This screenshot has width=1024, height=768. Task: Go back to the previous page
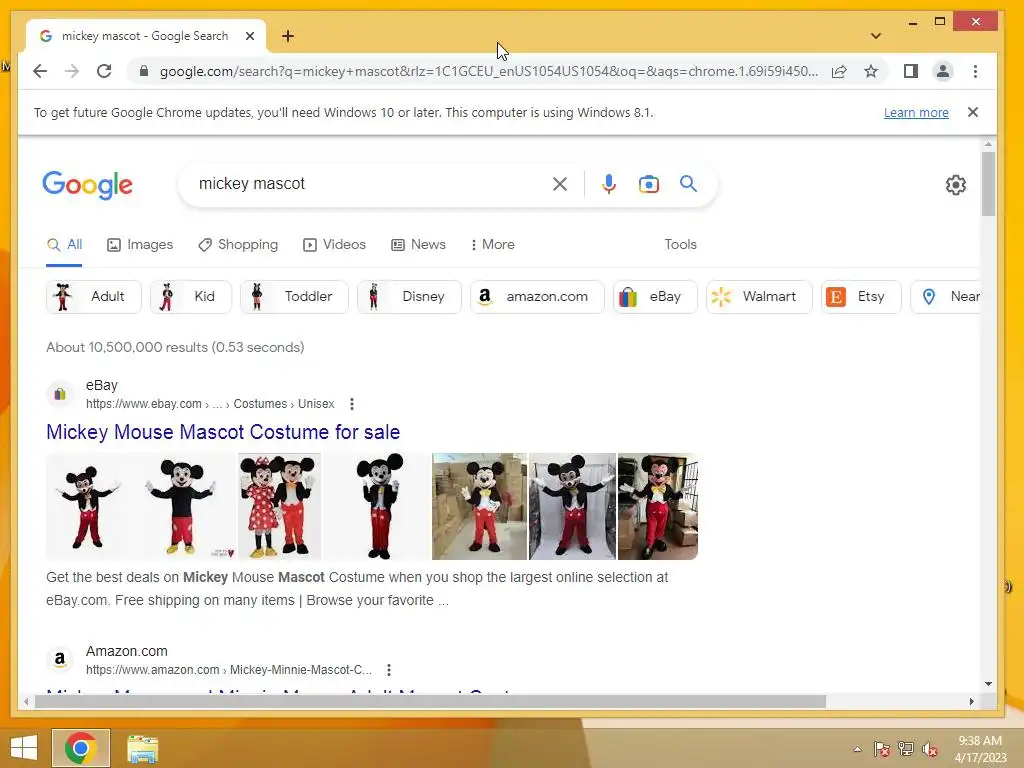click(x=40, y=71)
